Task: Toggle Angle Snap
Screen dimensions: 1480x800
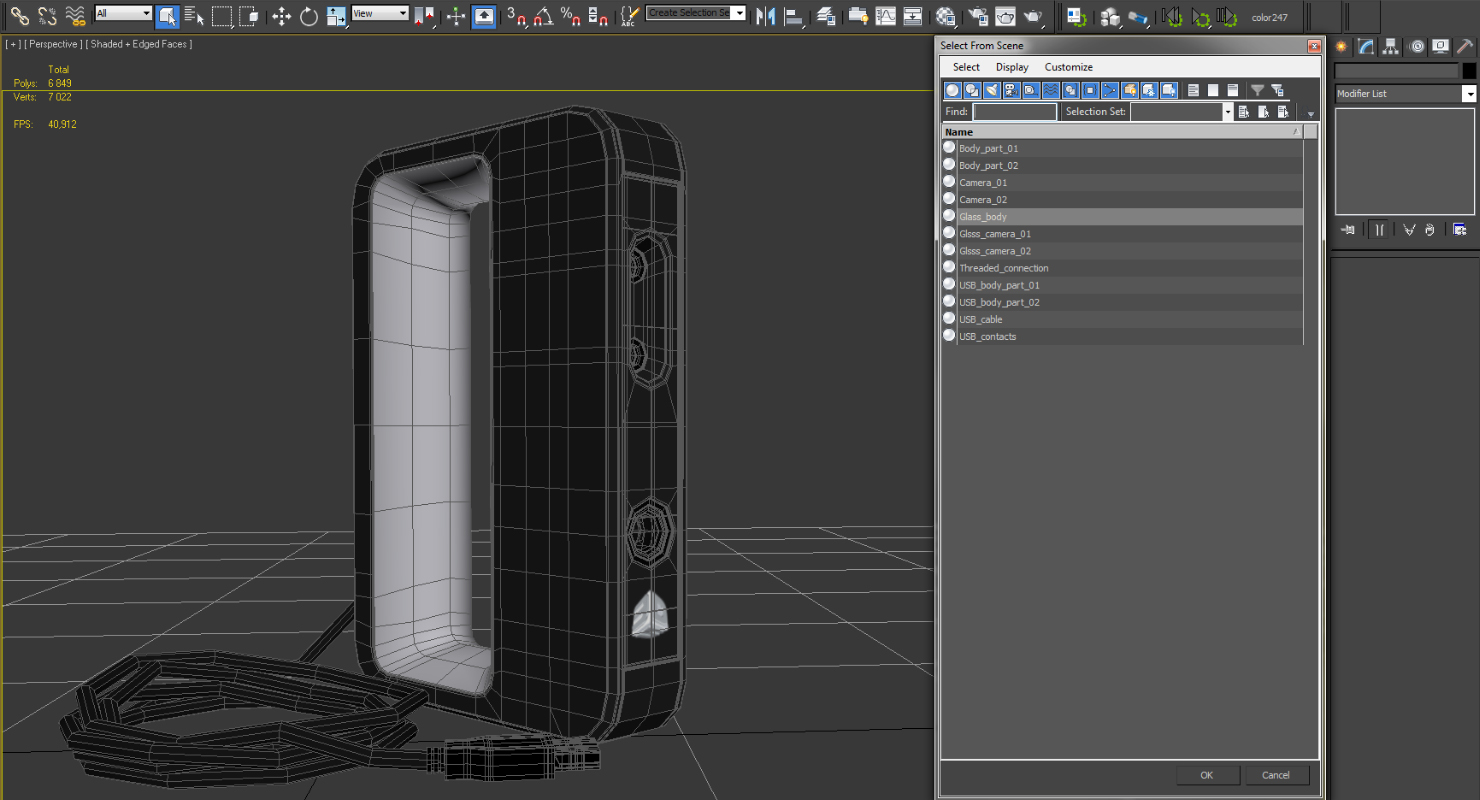Action: pos(543,16)
